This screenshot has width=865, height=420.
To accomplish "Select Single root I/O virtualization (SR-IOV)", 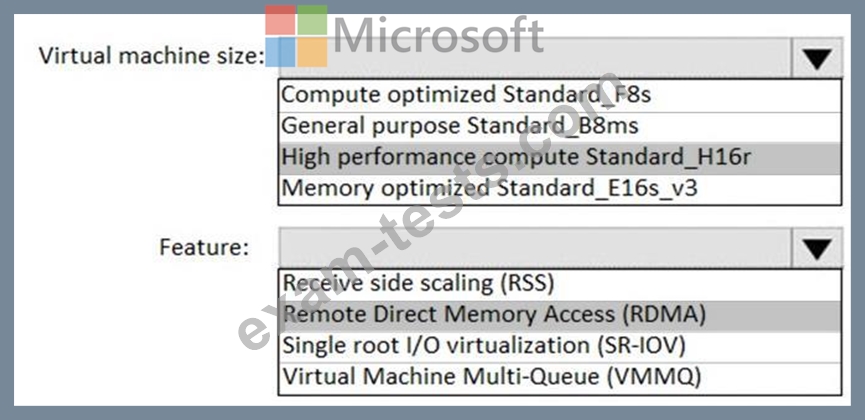I will pyautogui.click(x=560, y=347).
